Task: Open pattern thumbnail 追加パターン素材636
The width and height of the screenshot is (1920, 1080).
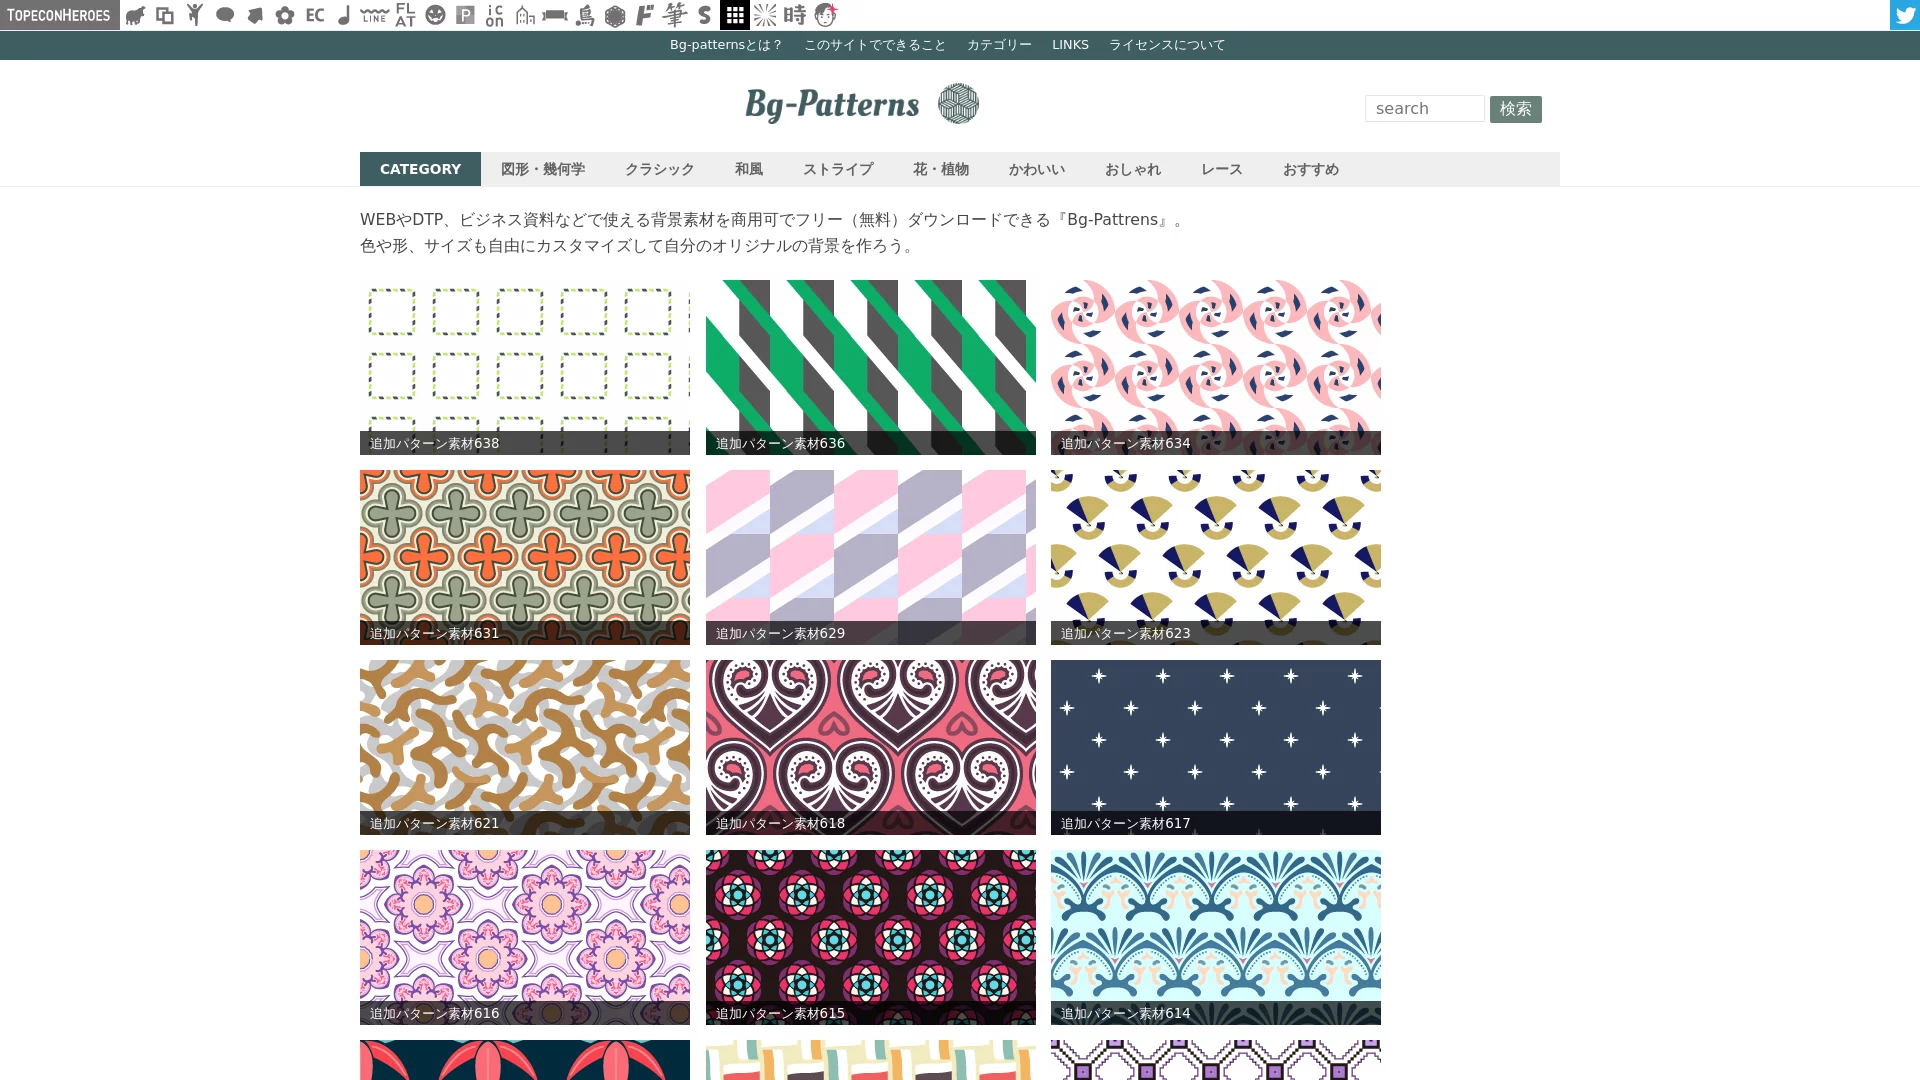Action: 870,366
